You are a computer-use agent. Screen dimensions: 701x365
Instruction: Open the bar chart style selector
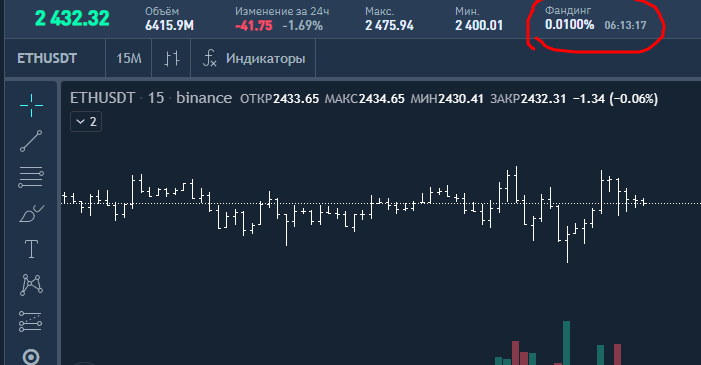(x=172, y=58)
